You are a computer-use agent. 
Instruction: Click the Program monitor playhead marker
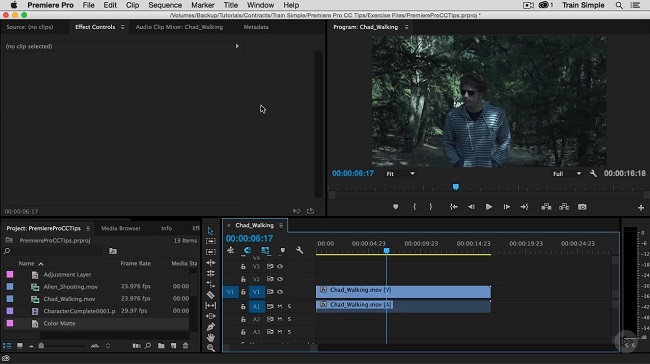point(456,187)
